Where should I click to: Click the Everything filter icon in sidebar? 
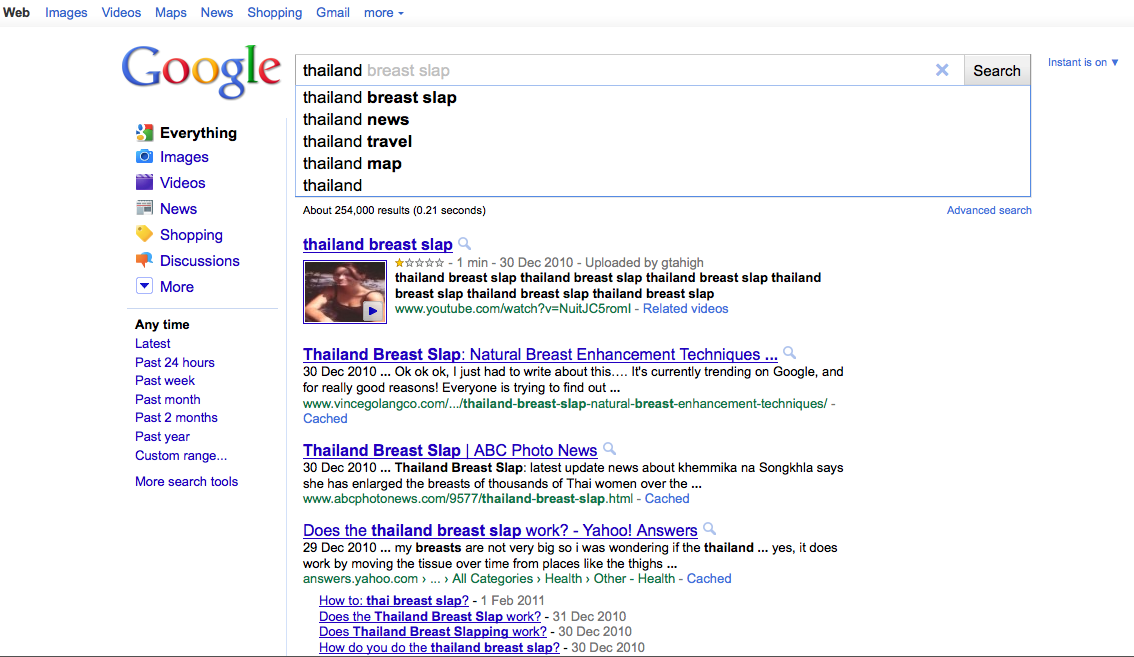point(144,132)
